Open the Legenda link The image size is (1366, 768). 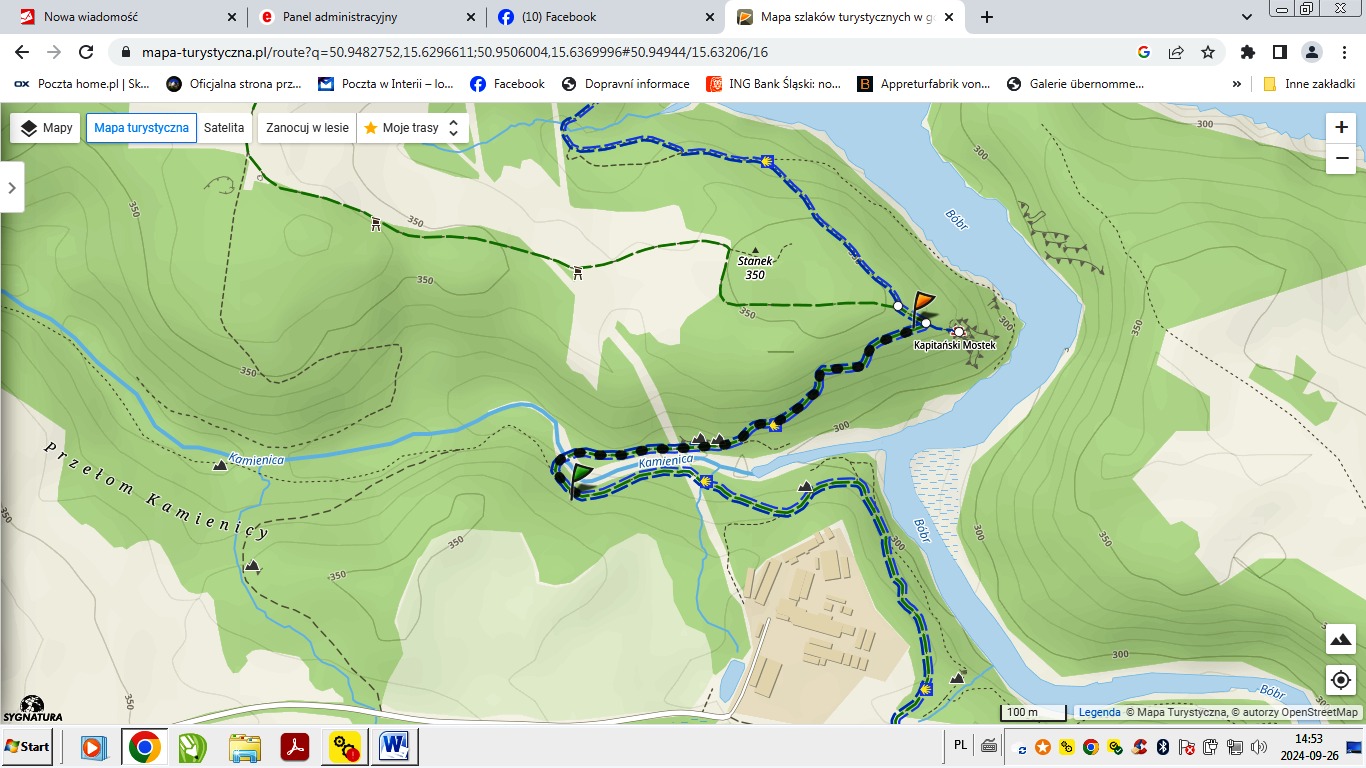pos(1099,713)
